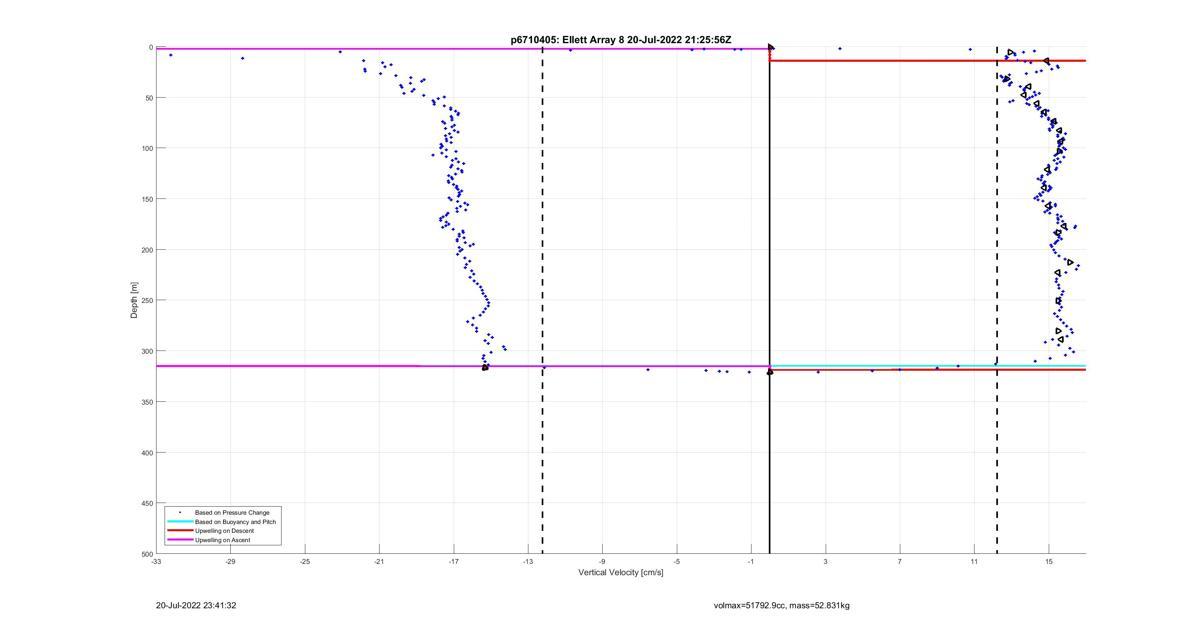The height and width of the screenshot is (622, 1200).
Task: Click legend entry 'Based on Buoyancy and Pitch'
Action: pos(235,522)
